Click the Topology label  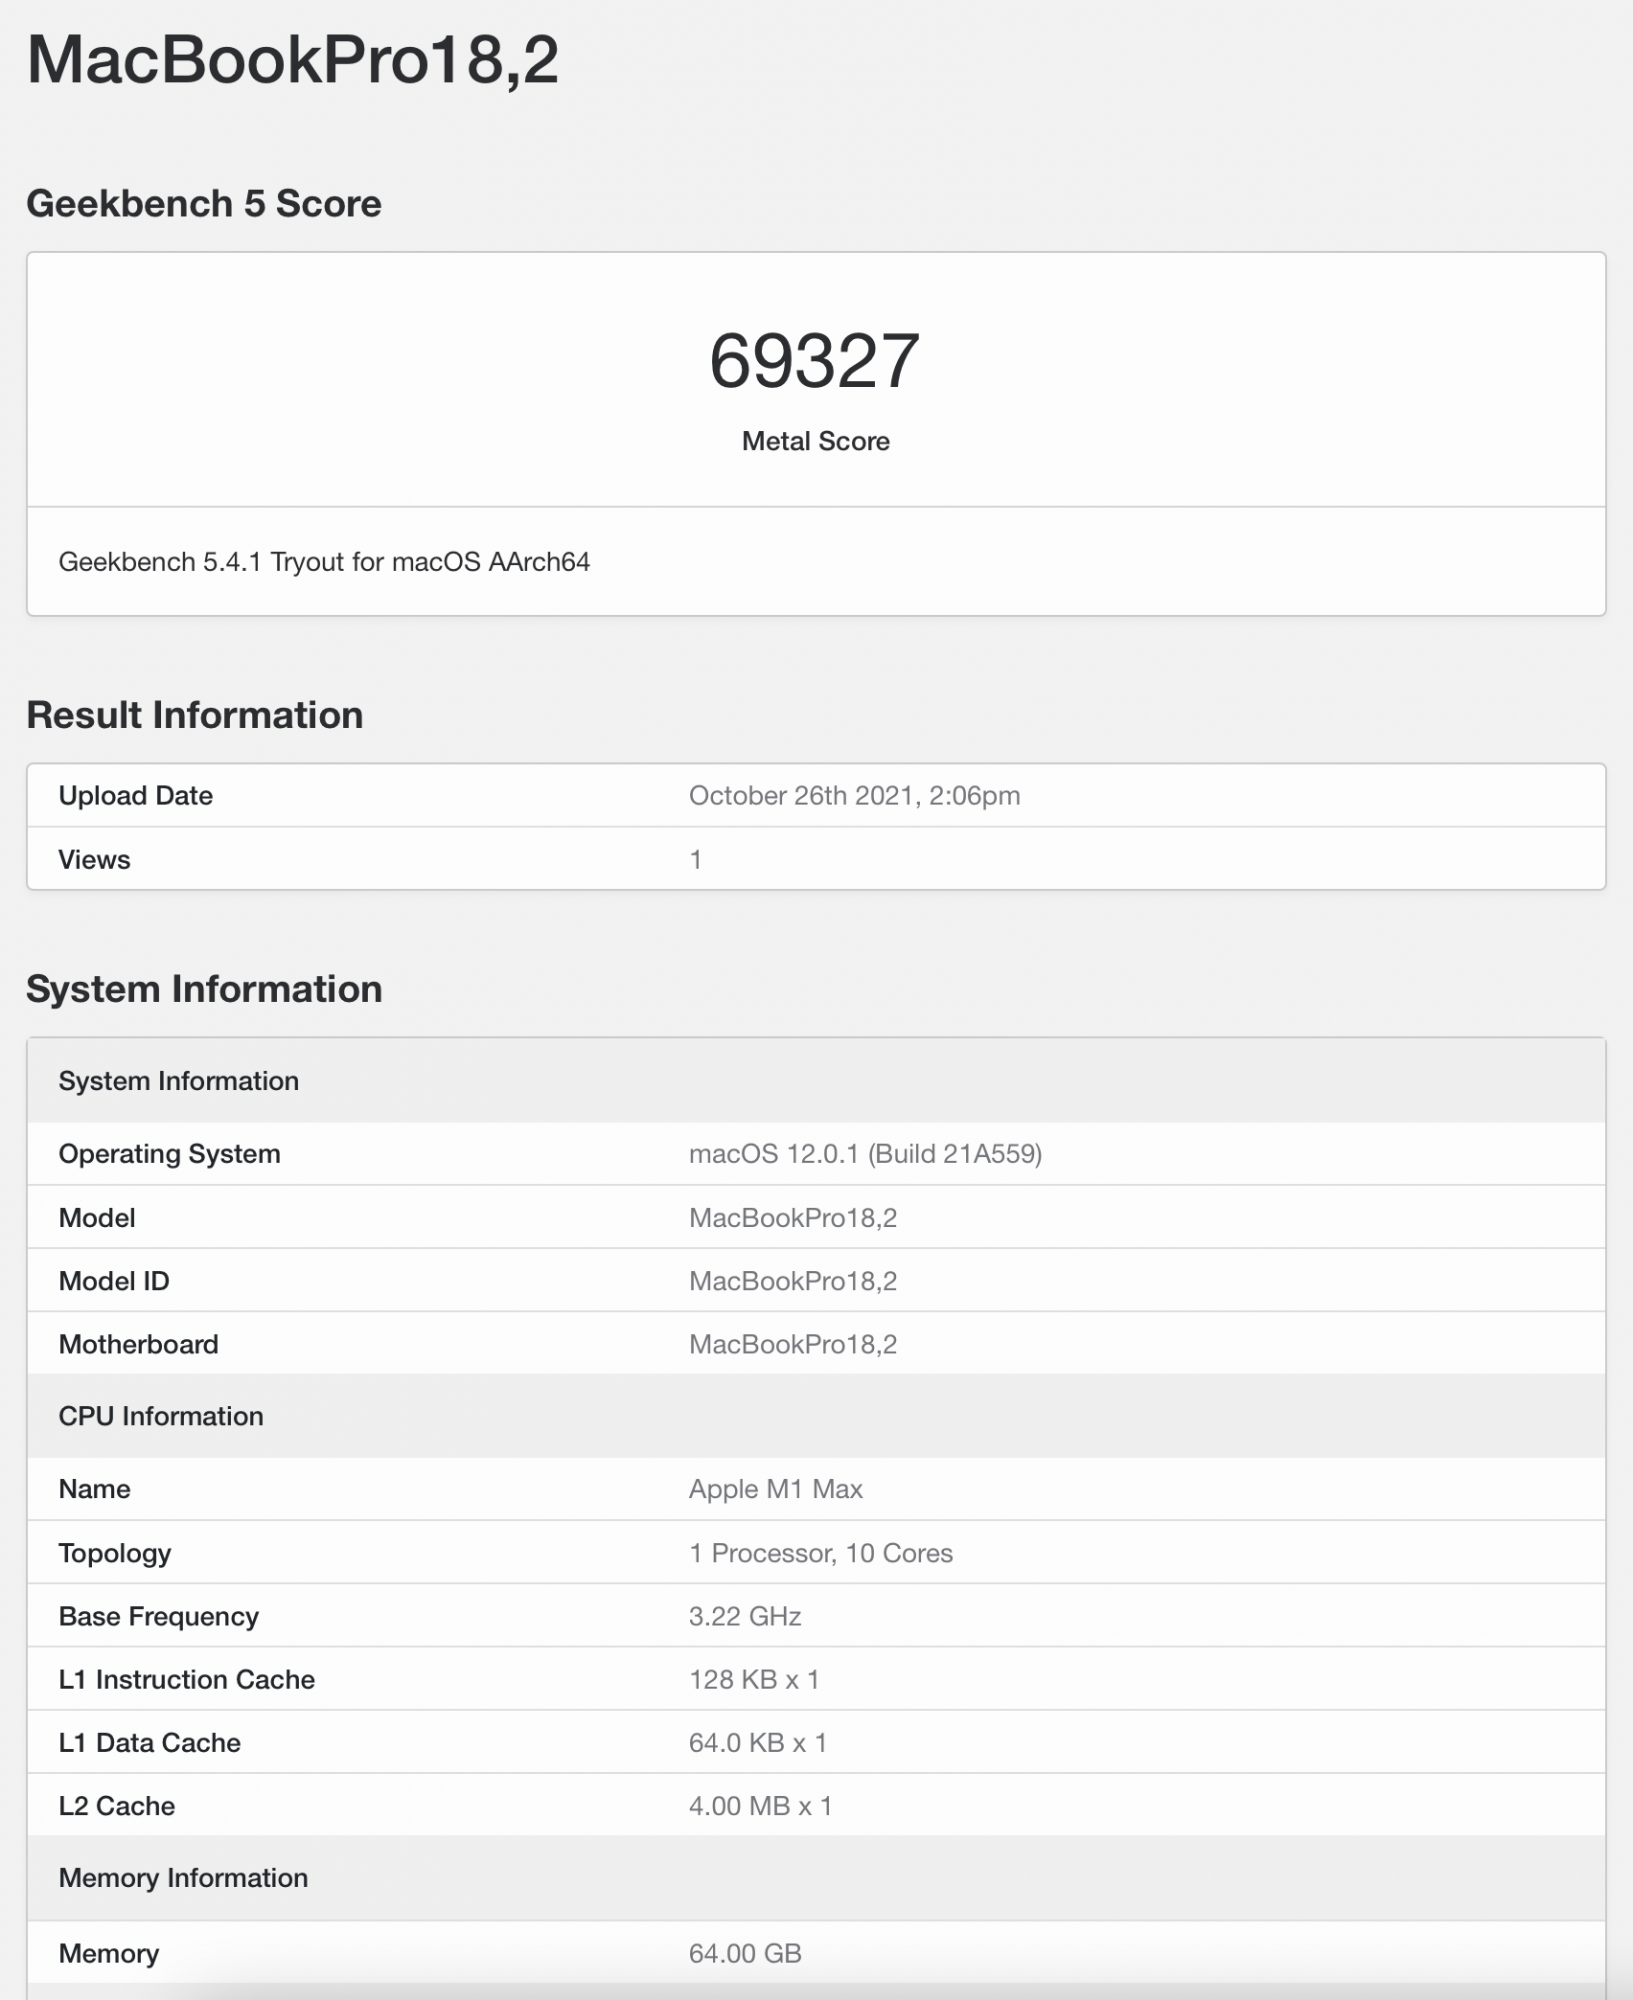pos(115,1553)
